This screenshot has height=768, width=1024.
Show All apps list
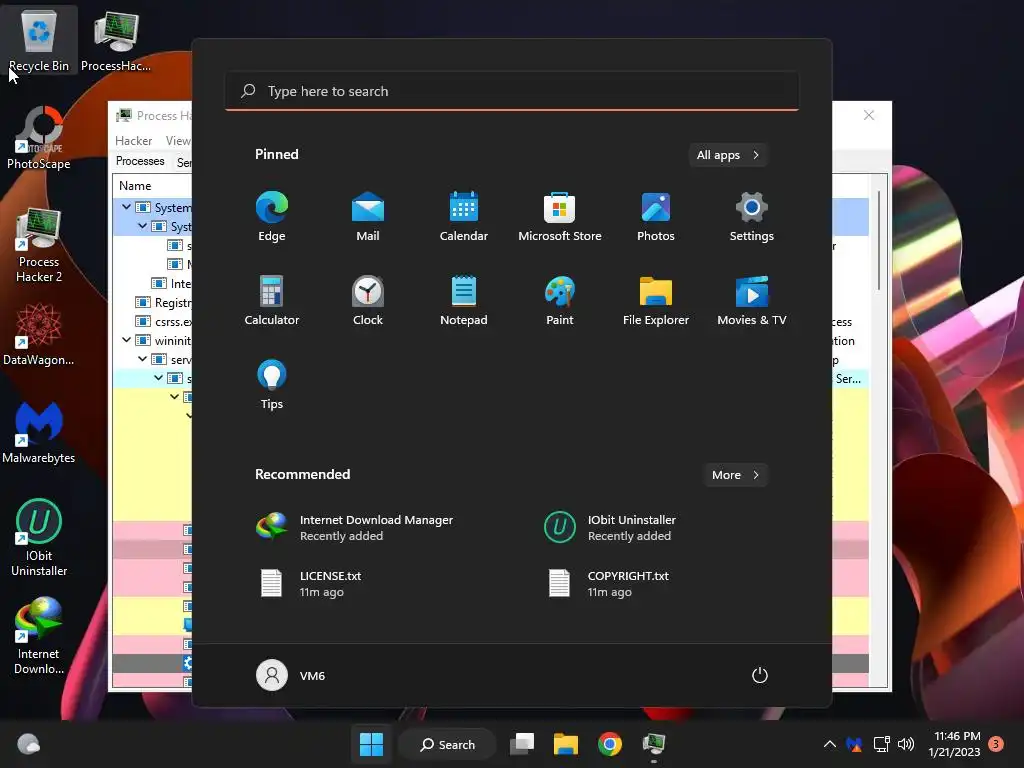click(x=728, y=155)
